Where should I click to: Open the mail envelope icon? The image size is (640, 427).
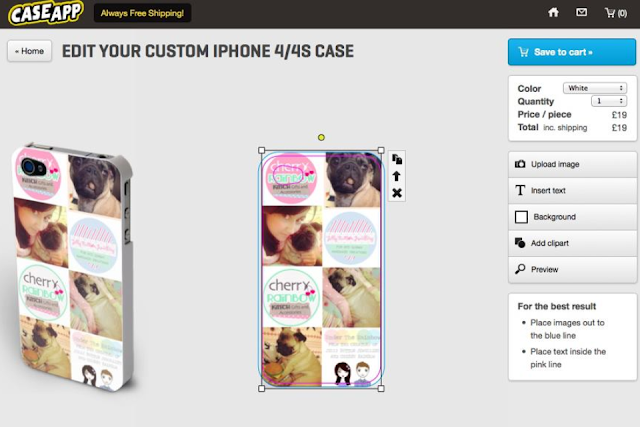pos(581,13)
